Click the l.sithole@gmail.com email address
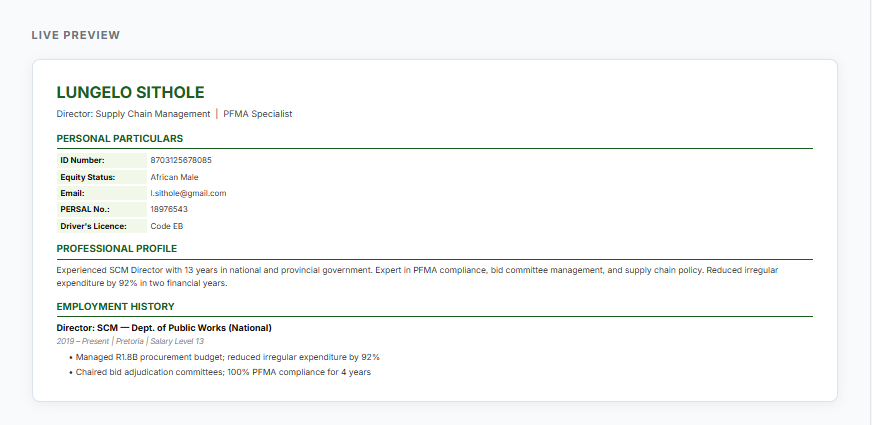This screenshot has width=872, height=425. [189, 193]
